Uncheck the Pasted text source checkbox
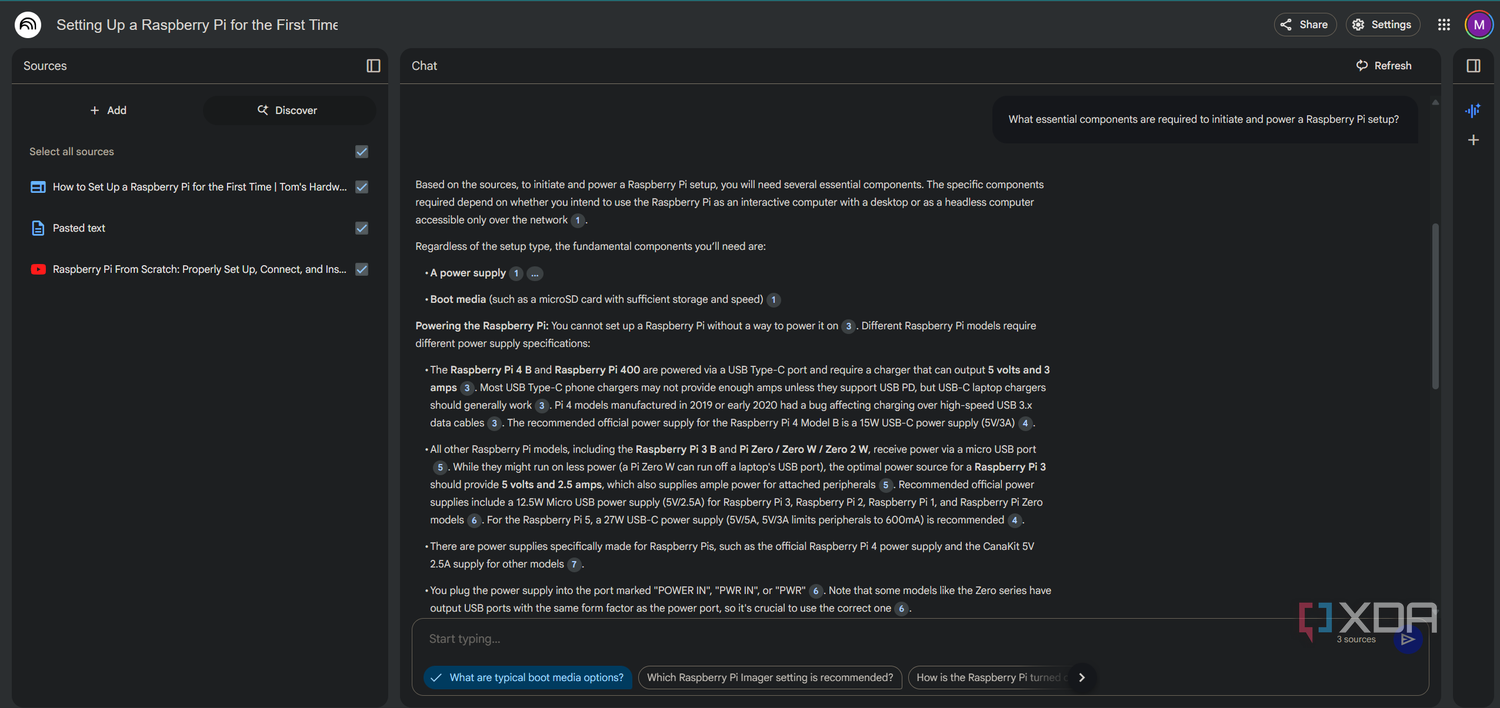Screen dimensions: 1500x708 click(362, 228)
